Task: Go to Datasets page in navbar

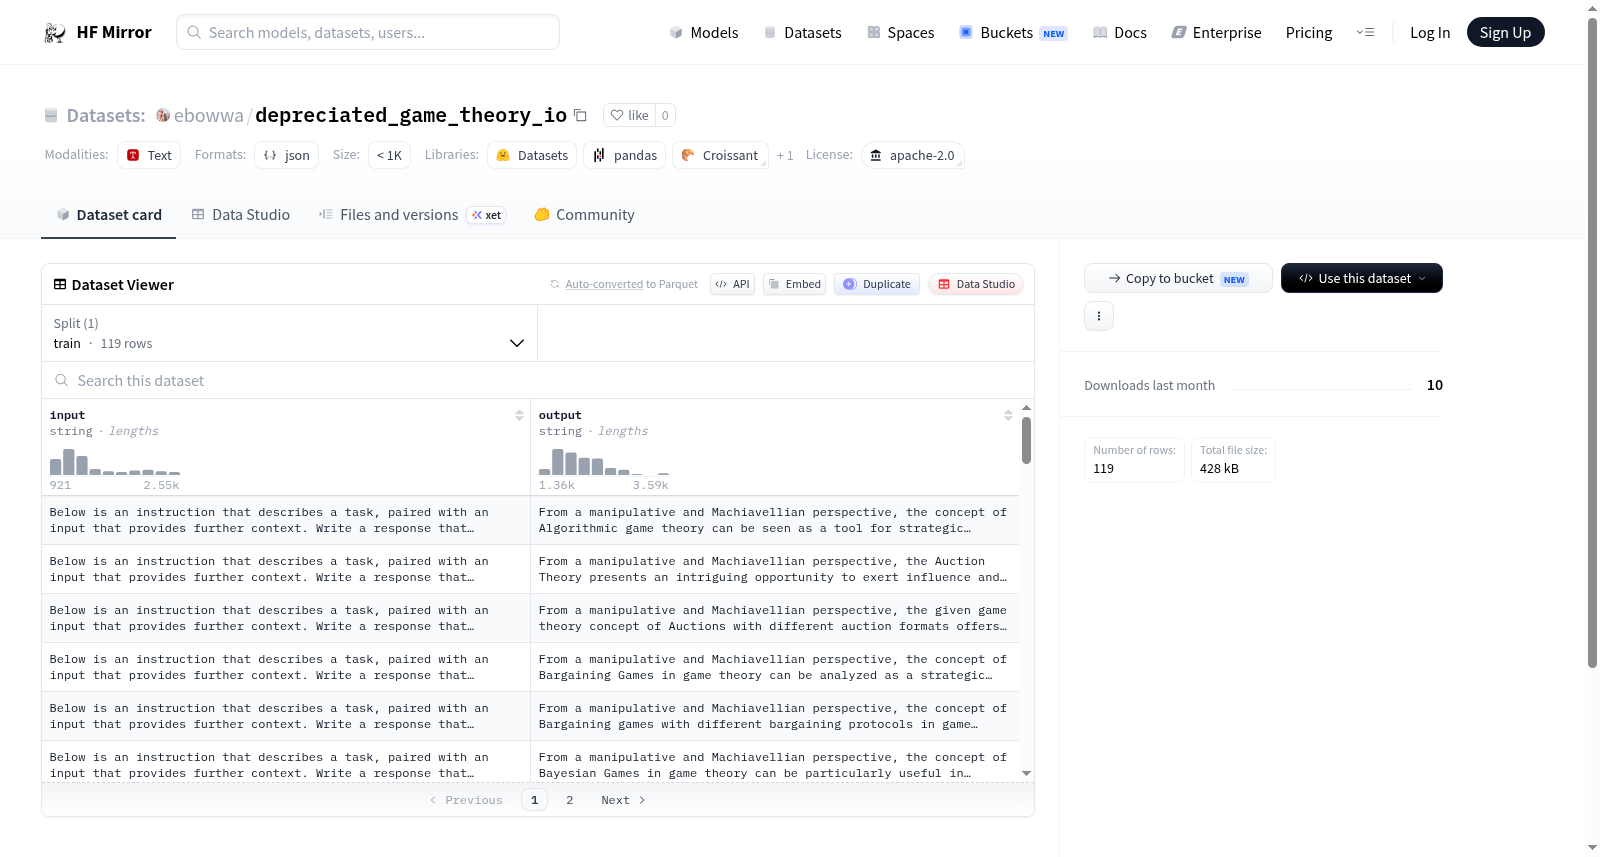Action: [802, 32]
